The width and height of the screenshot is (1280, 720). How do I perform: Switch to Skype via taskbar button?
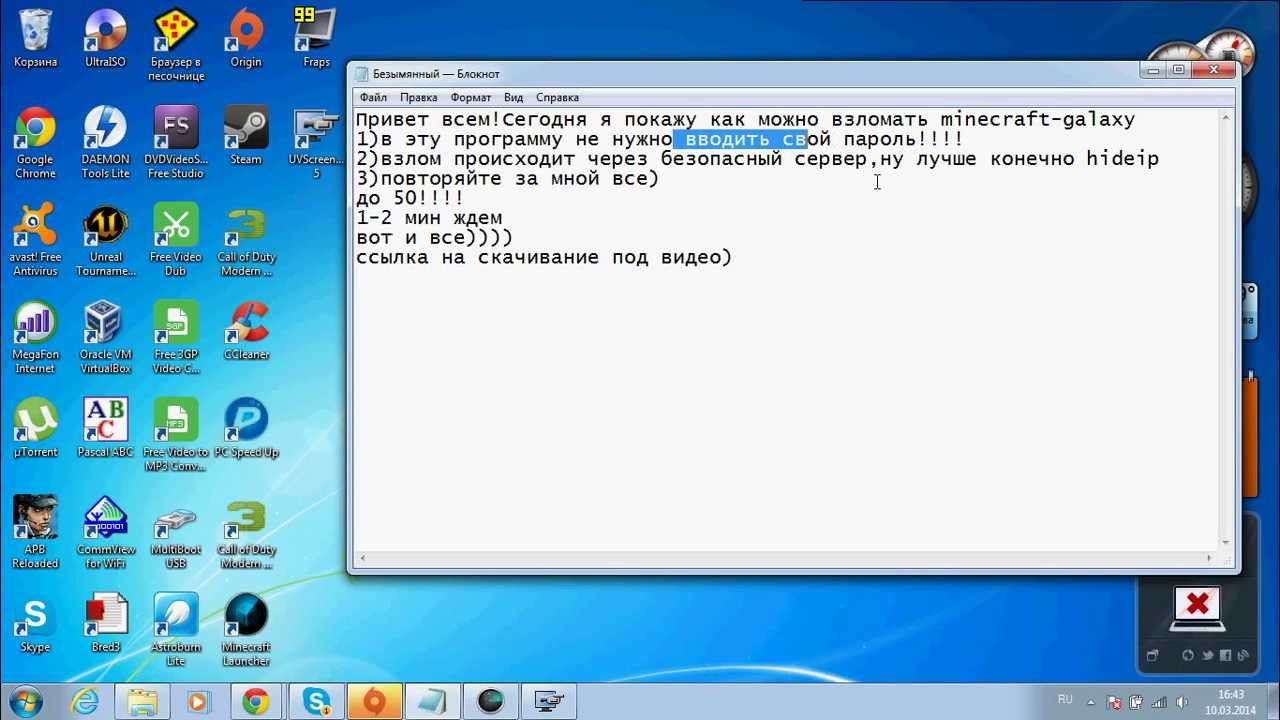(316, 702)
